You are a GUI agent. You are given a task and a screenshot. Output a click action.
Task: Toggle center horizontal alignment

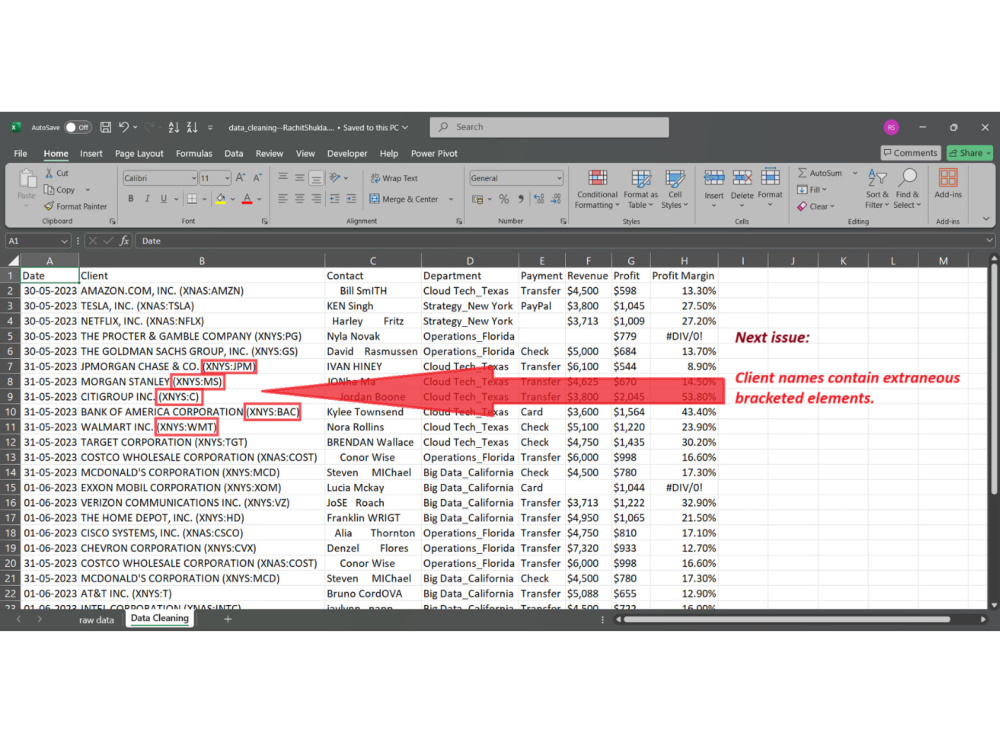[299, 199]
